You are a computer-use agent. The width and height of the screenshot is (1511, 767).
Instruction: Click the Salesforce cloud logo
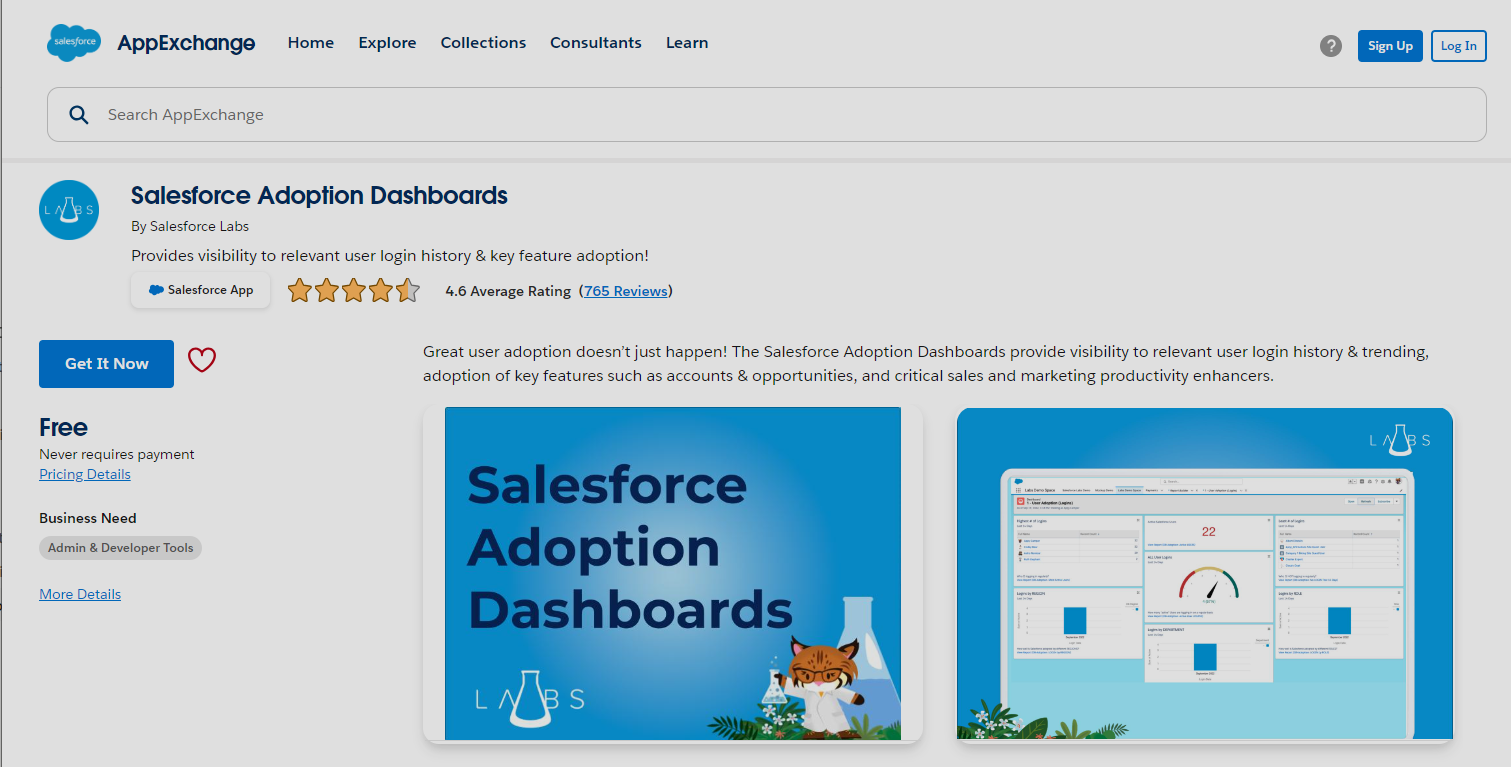pos(74,43)
